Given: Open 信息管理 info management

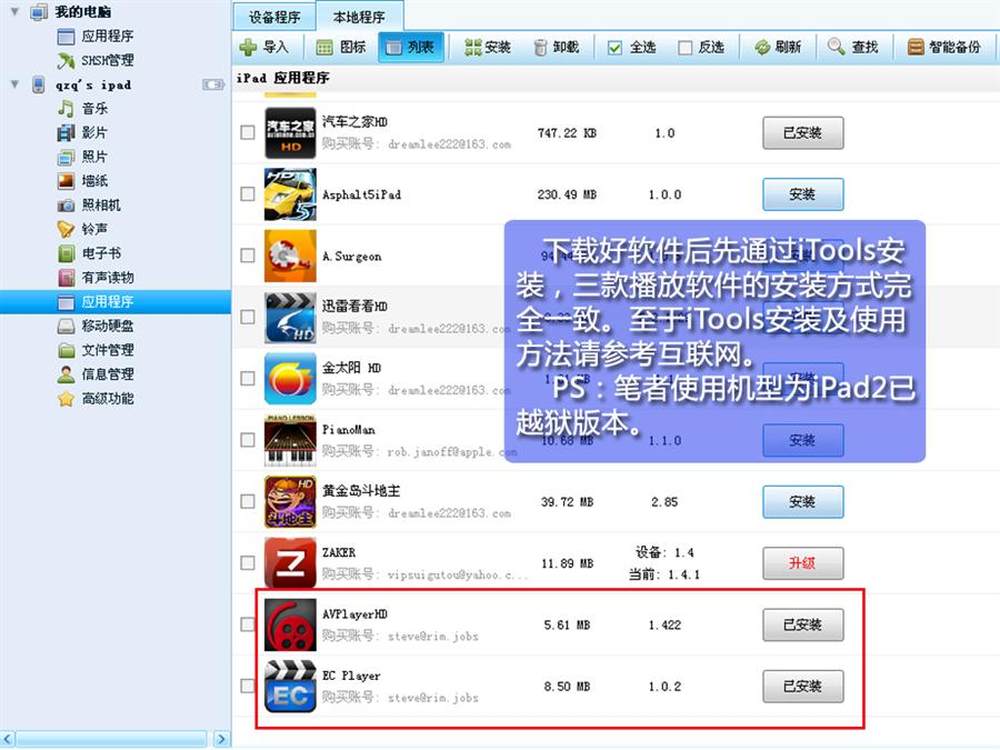Looking at the screenshot, I should point(96,374).
